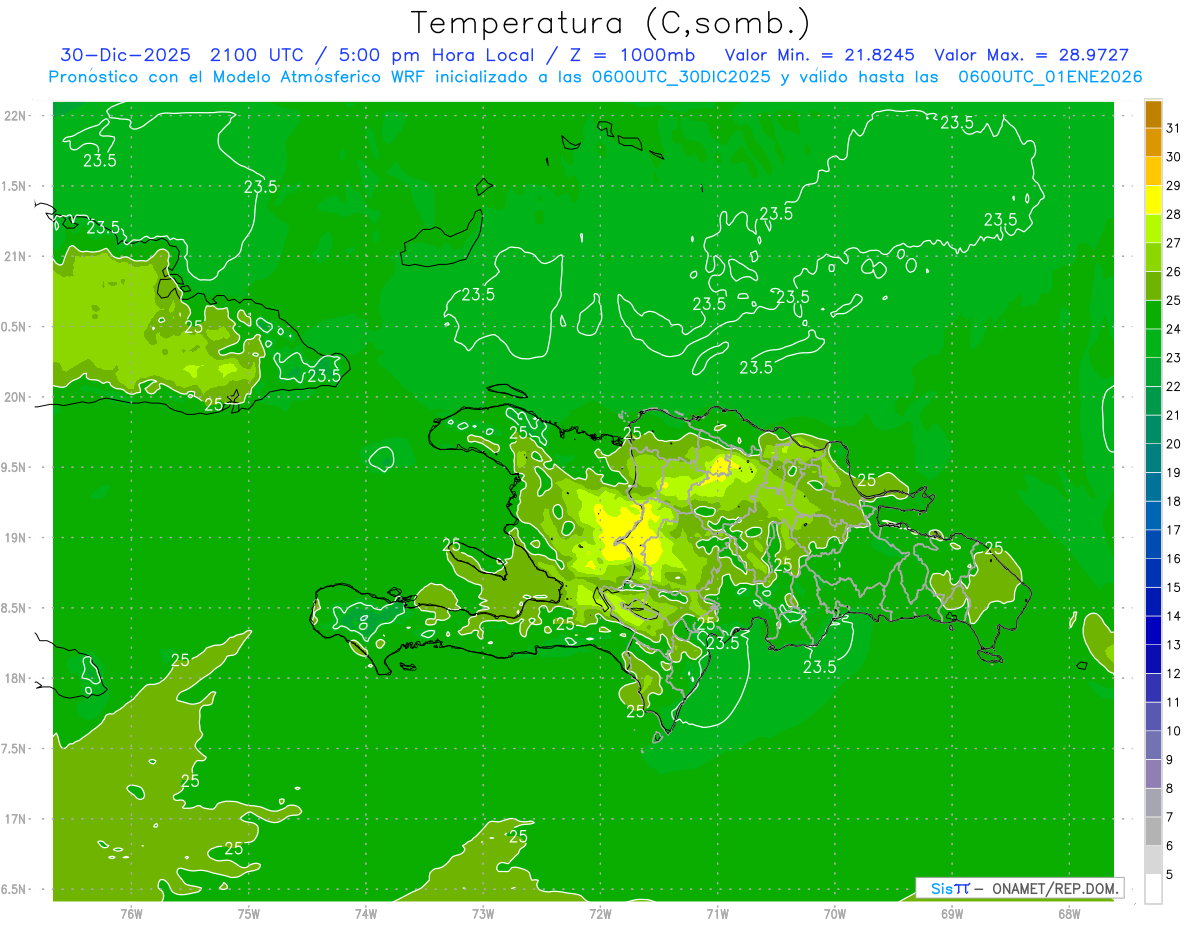Click the title "Temperatura (C,somb.)"
This screenshot has width=1200, height=927.
[x=611, y=23]
